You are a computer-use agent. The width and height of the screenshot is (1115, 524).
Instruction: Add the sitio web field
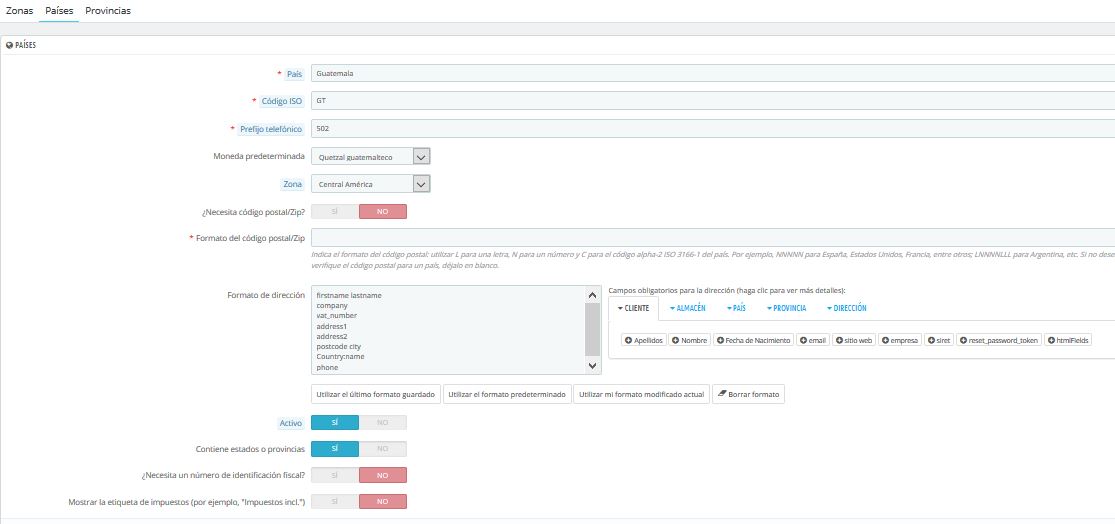[x=853, y=341]
